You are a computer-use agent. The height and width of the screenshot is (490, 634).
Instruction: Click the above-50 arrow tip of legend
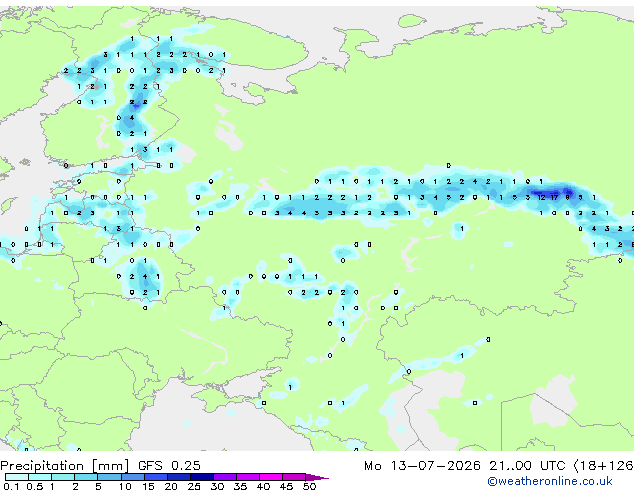coord(317,477)
